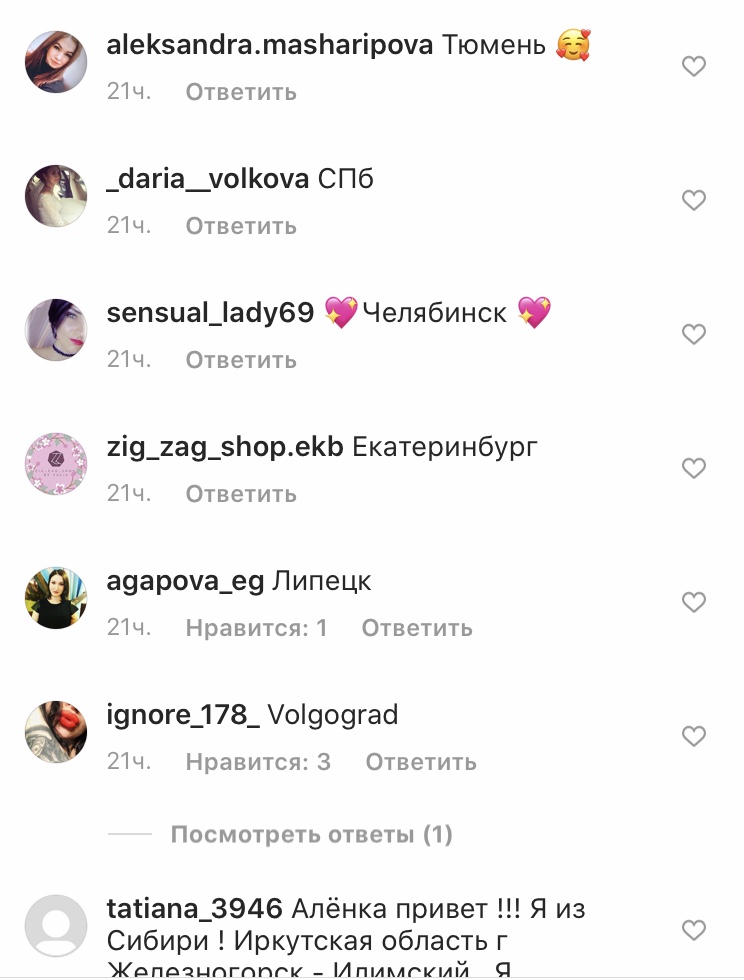744x980 pixels.
Task: Reply to ignore_178_'s Volgograd comment
Action: (421, 762)
